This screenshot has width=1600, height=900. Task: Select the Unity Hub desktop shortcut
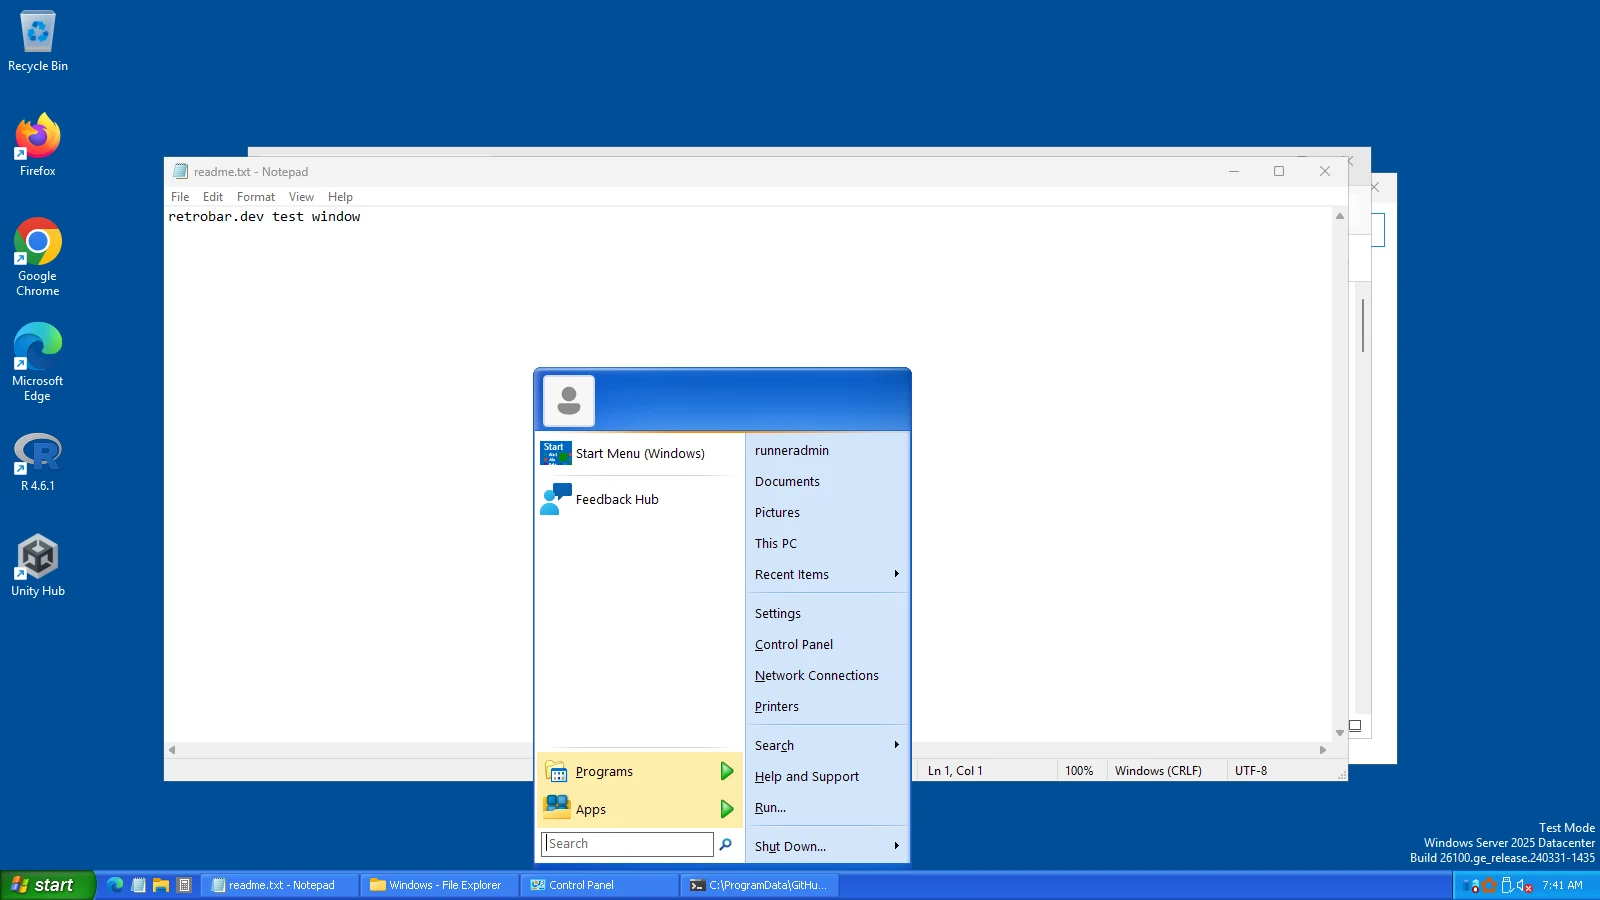[38, 565]
